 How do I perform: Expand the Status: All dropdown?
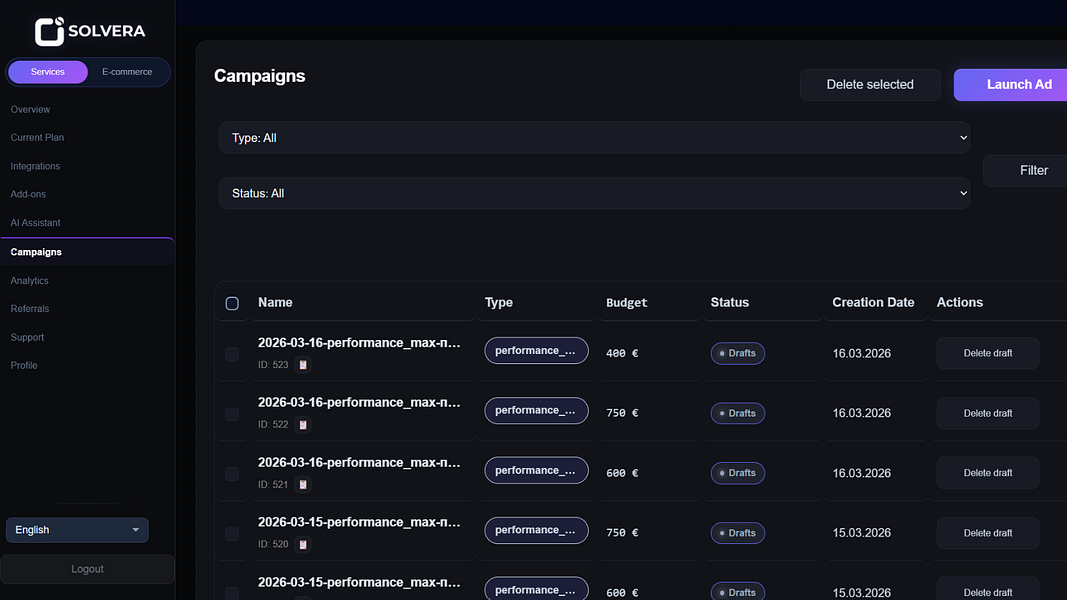tap(594, 193)
